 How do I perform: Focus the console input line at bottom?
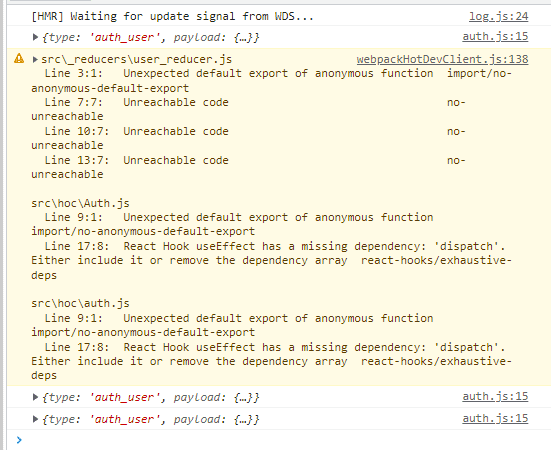coord(281,440)
